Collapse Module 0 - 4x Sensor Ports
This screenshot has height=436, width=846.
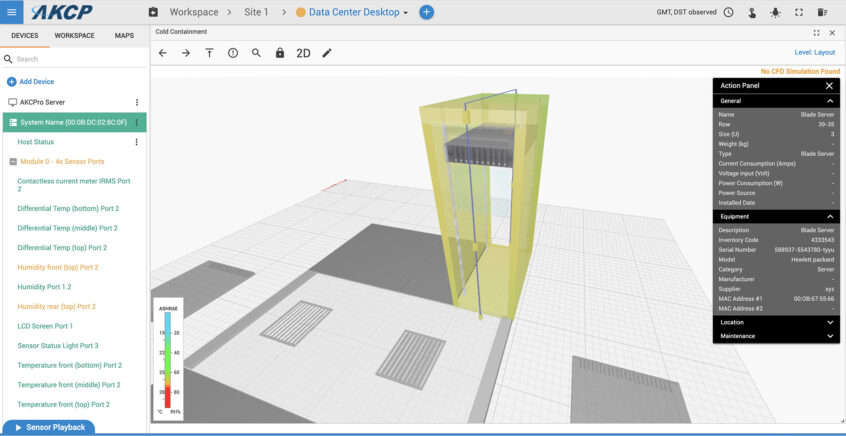tap(13, 161)
